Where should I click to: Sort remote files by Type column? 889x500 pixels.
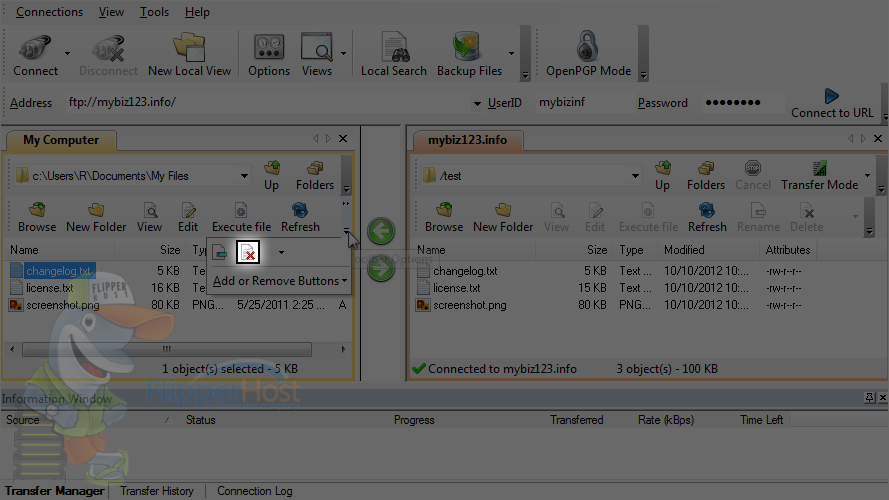[x=635, y=250]
